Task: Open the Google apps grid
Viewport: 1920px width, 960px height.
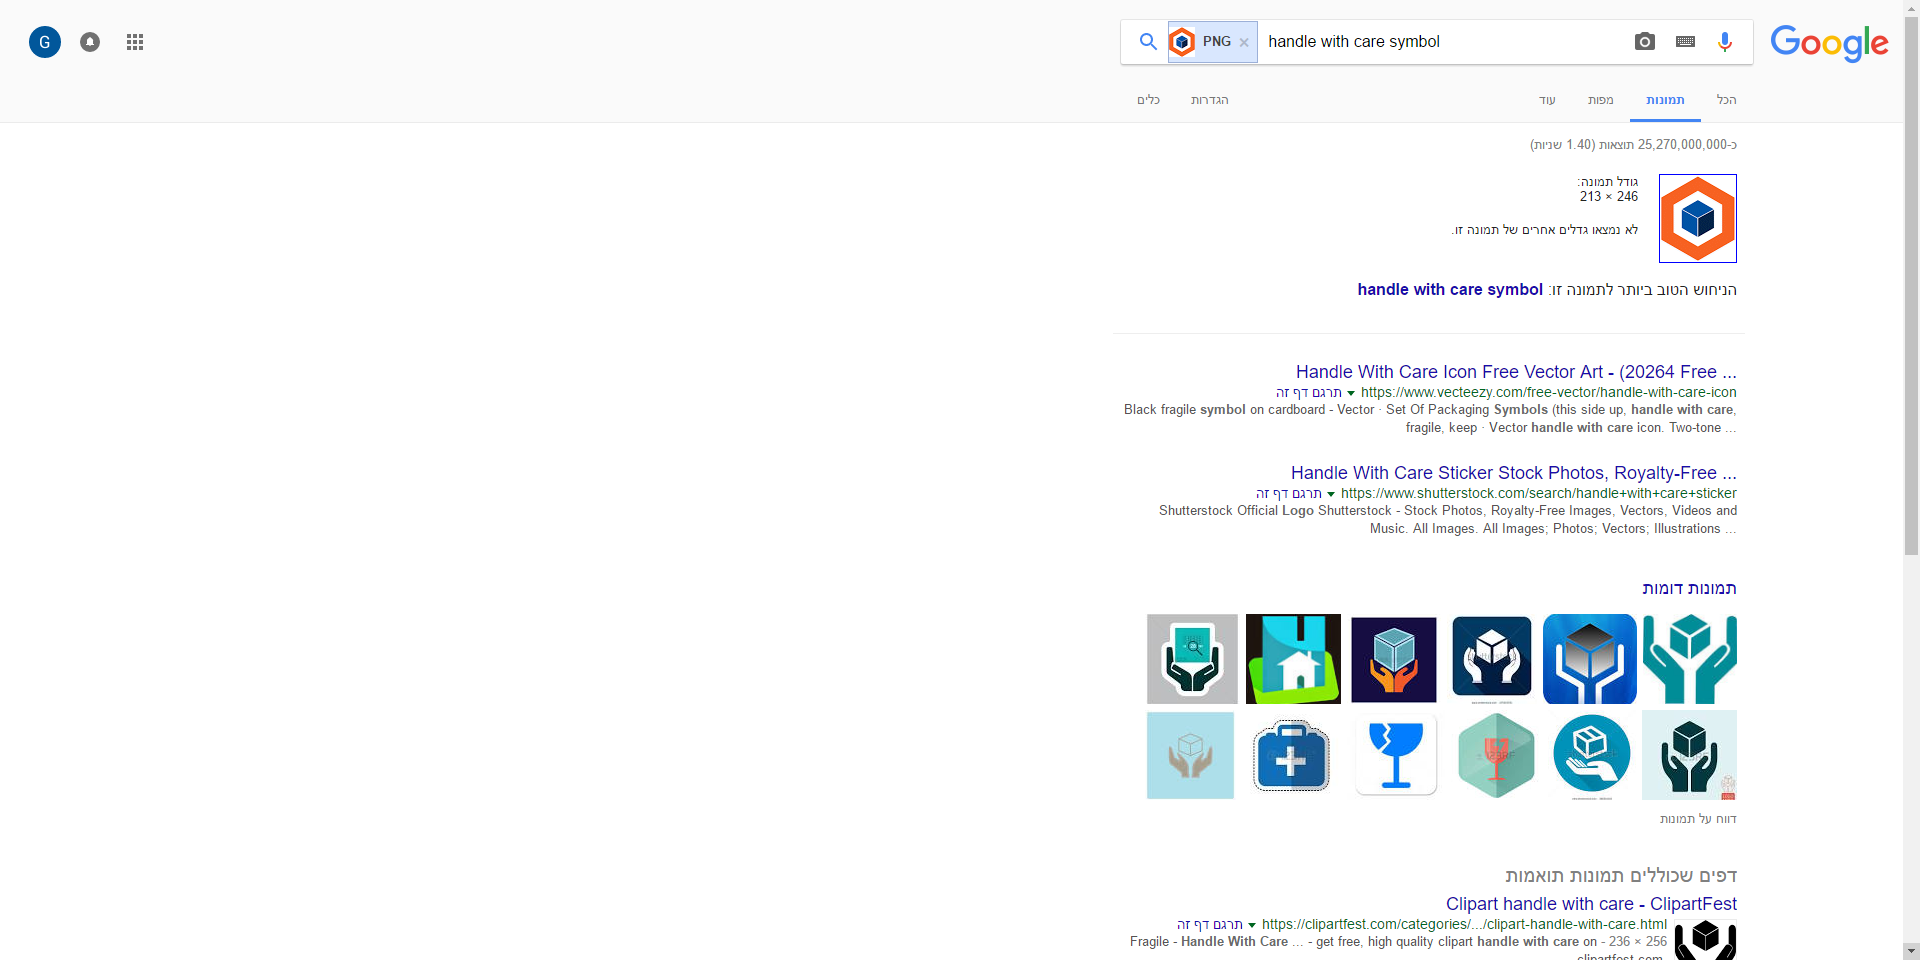Action: click(134, 41)
